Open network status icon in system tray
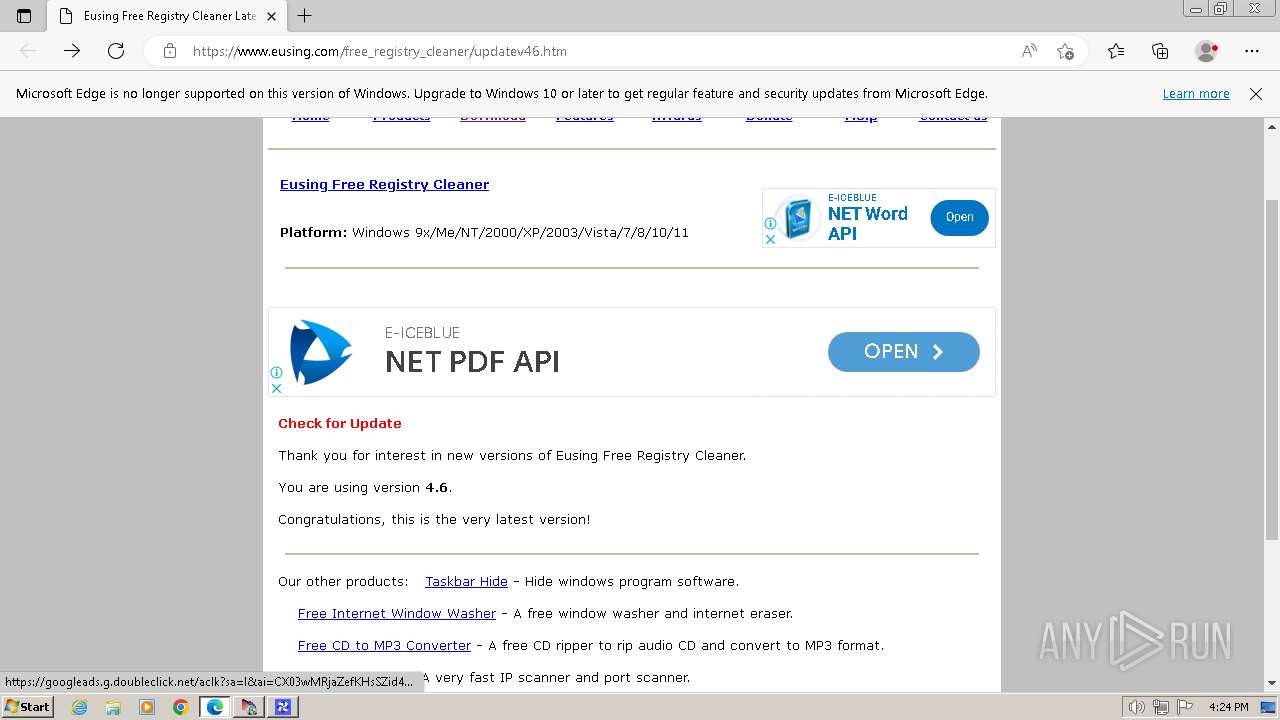 (x=1161, y=707)
